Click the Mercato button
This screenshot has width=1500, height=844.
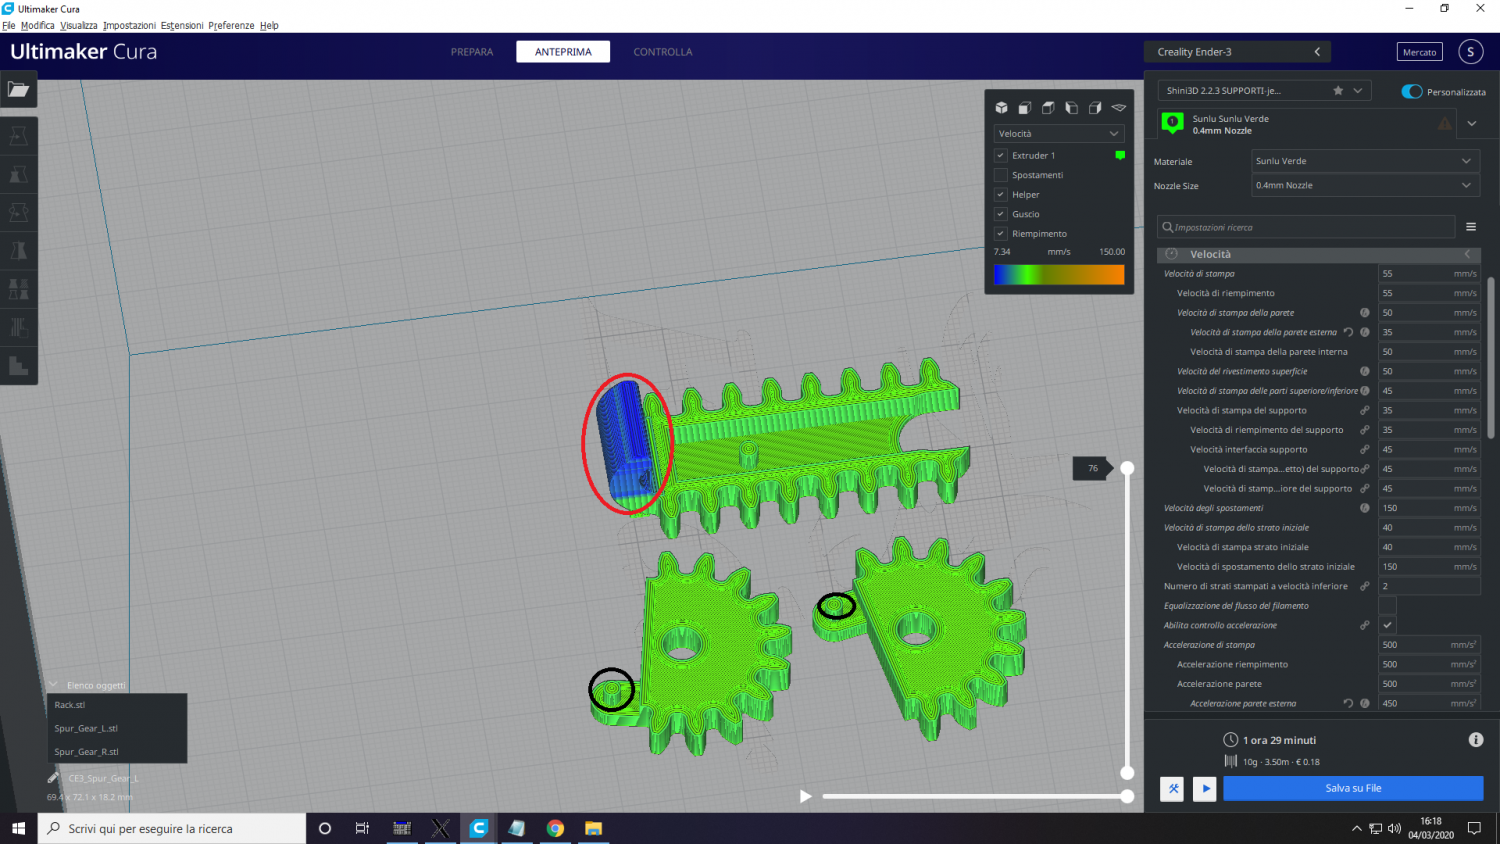(x=1420, y=52)
